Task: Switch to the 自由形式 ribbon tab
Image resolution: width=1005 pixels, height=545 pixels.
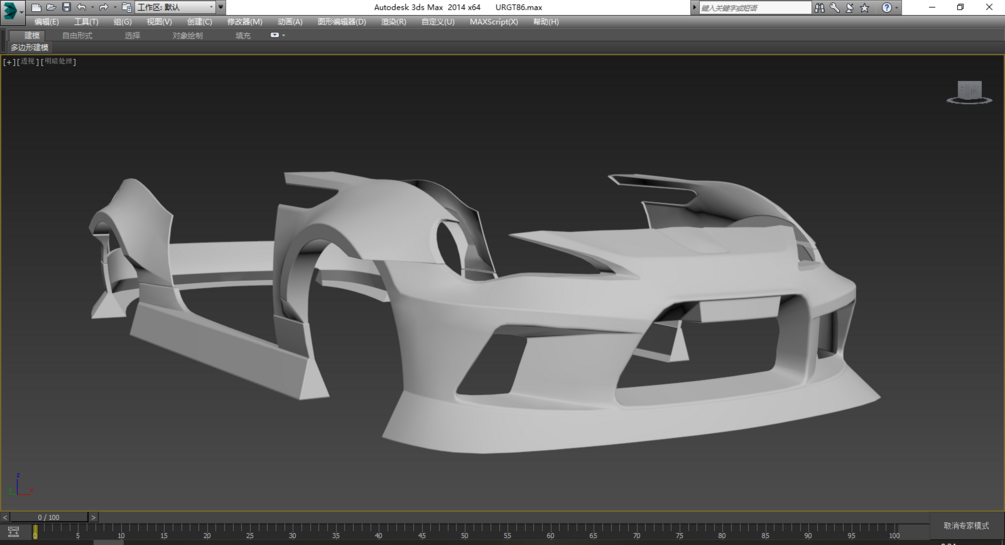Action: [x=77, y=35]
